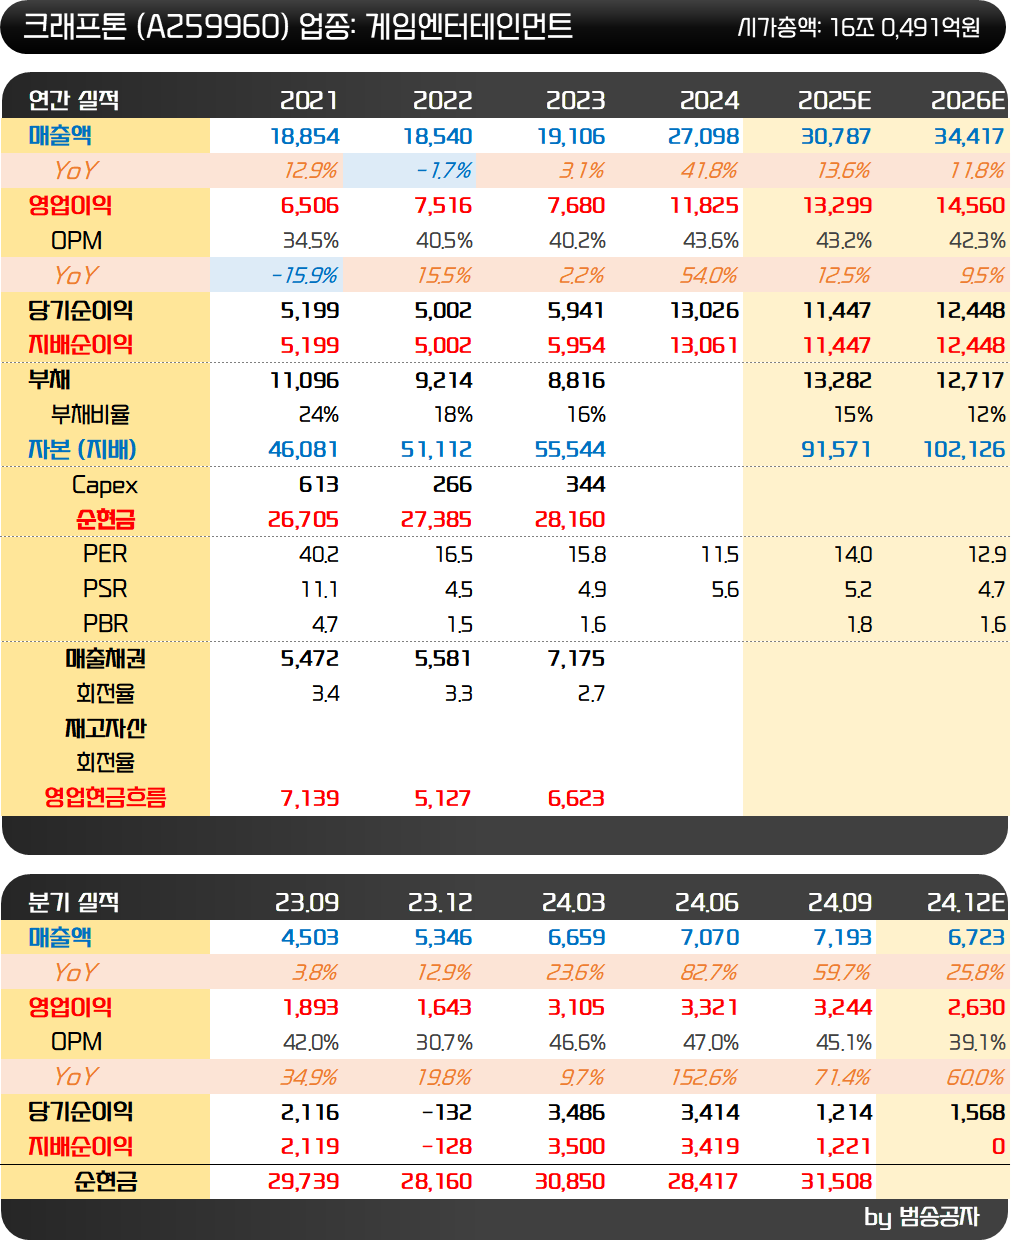
Task: Click annual 영업이익 estimate 14,560
Action: click(x=970, y=206)
